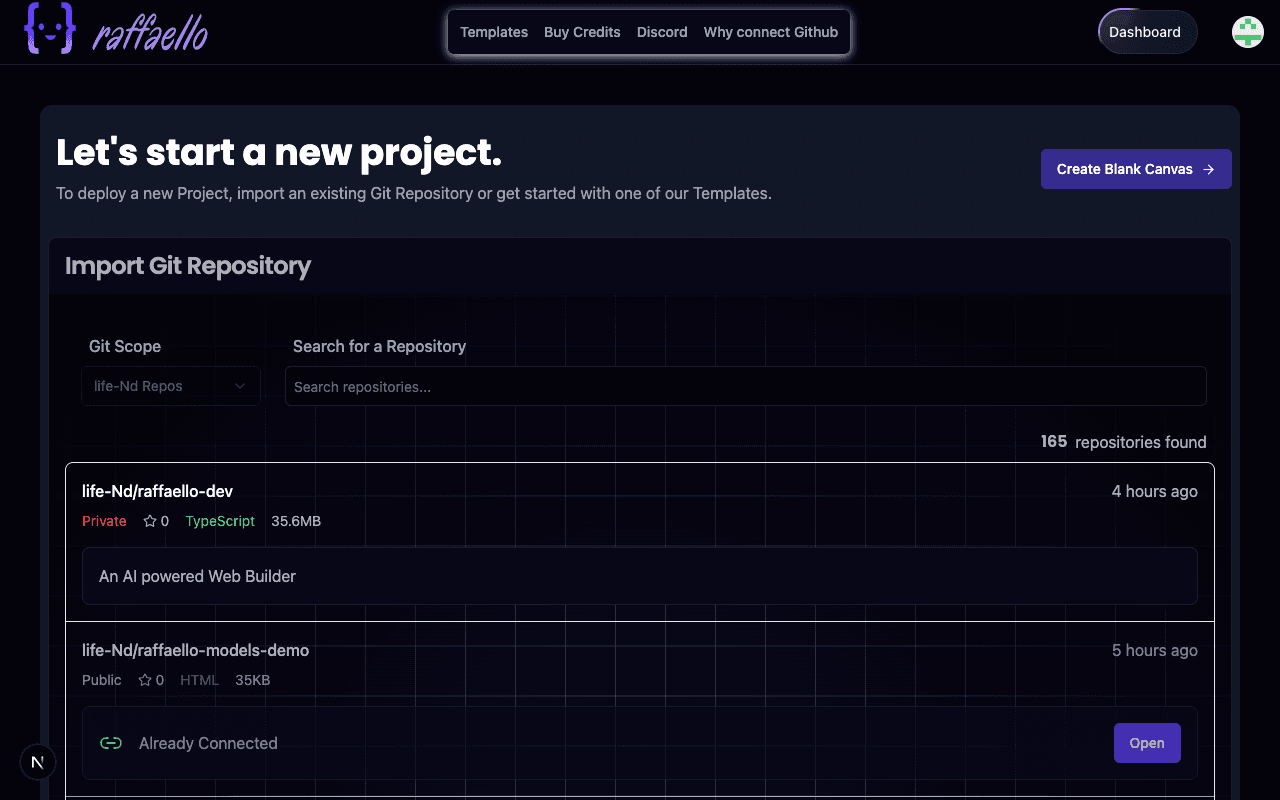
Task: Click the 4 hours ago timestamp
Action: [x=1155, y=491]
